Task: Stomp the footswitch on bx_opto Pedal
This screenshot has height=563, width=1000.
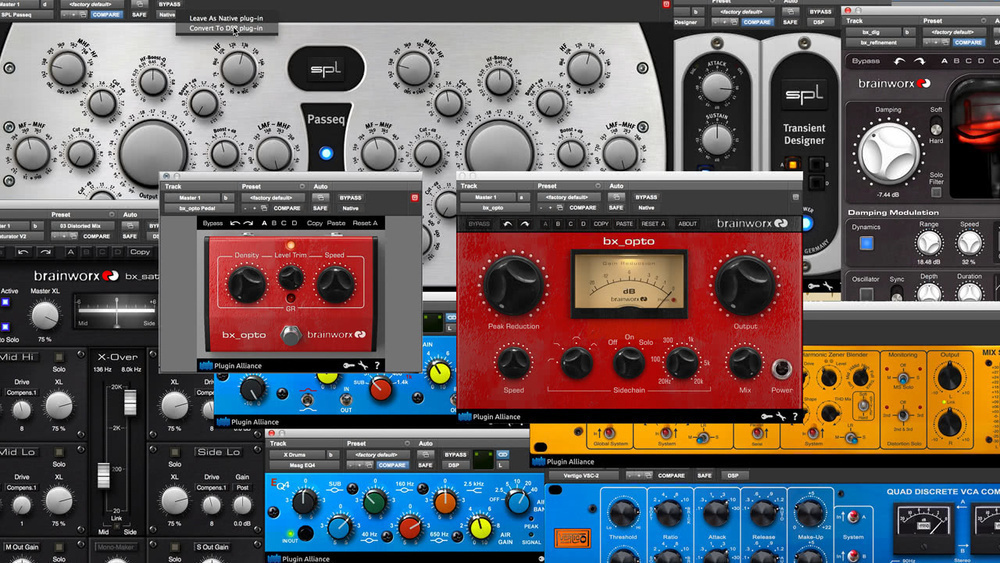Action: click(291, 335)
